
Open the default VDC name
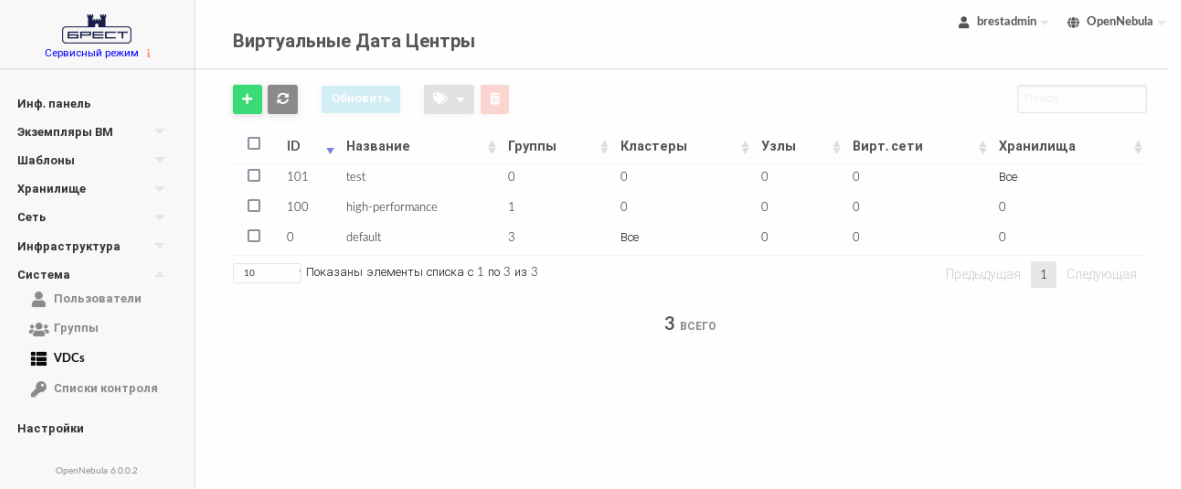(x=364, y=237)
